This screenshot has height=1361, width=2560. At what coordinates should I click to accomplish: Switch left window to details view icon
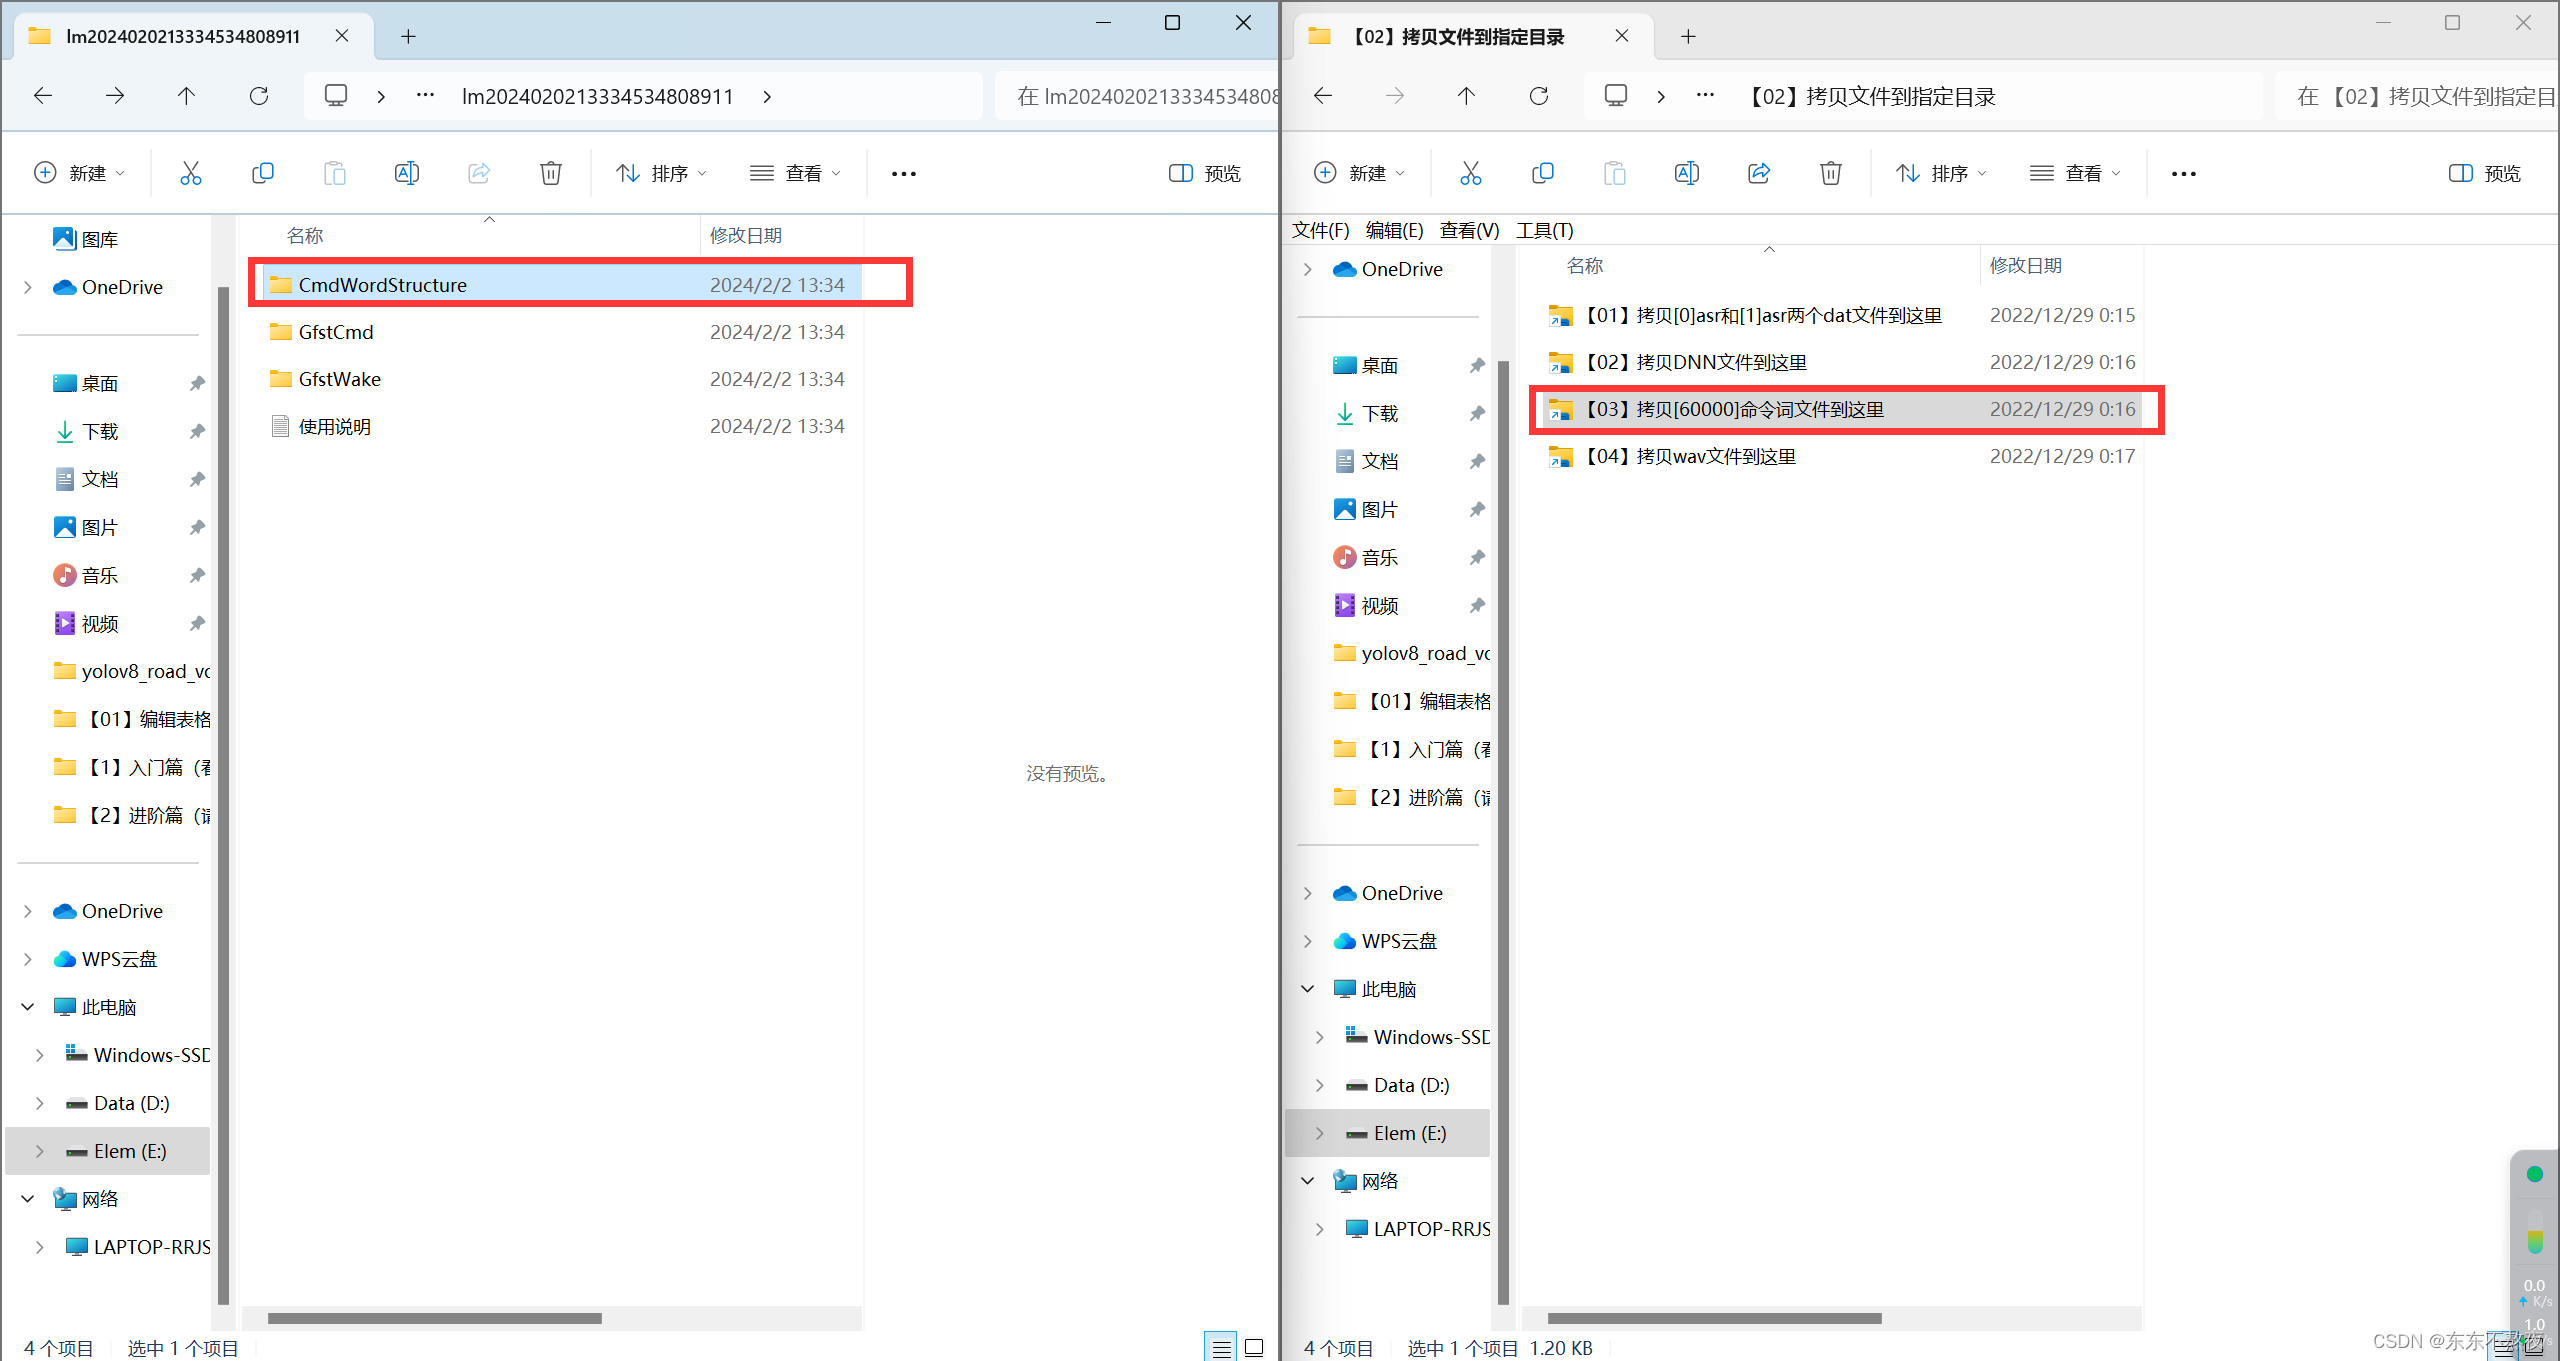[x=1221, y=1348]
